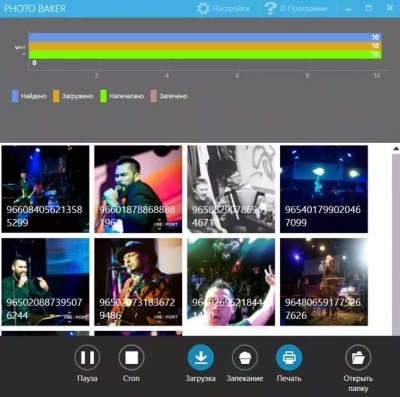Click the Запечено legend label text
This screenshot has width=400, height=397.
pyautogui.click(x=173, y=96)
